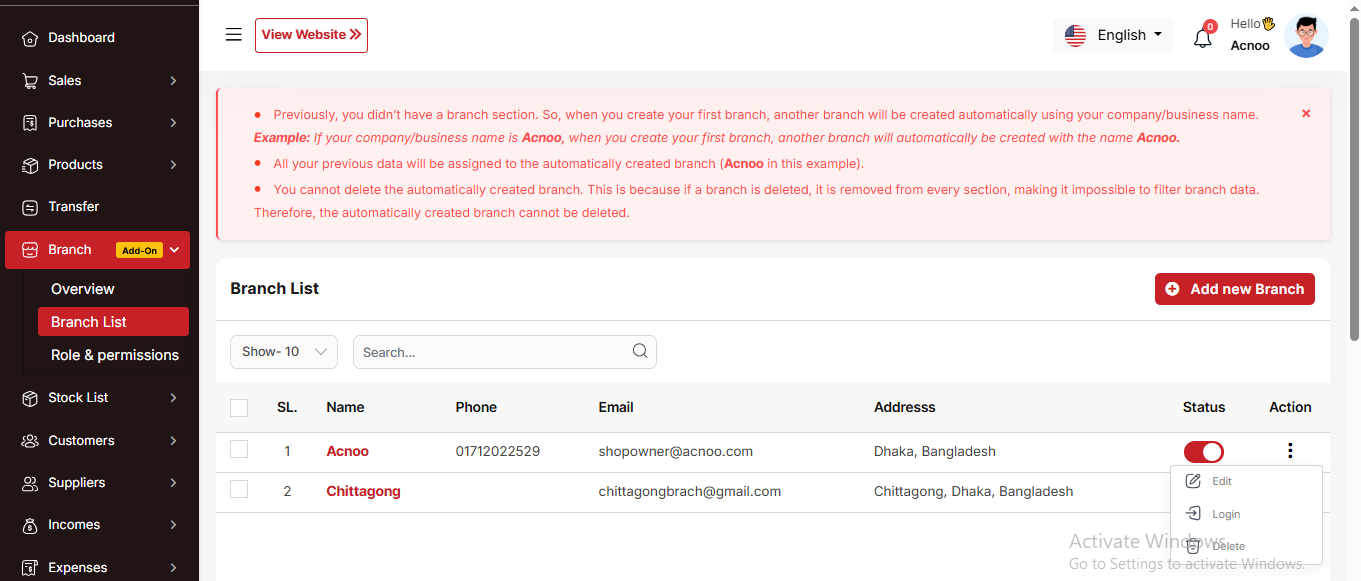Click the search magnifier icon
The image size is (1361, 581).
[640, 351]
